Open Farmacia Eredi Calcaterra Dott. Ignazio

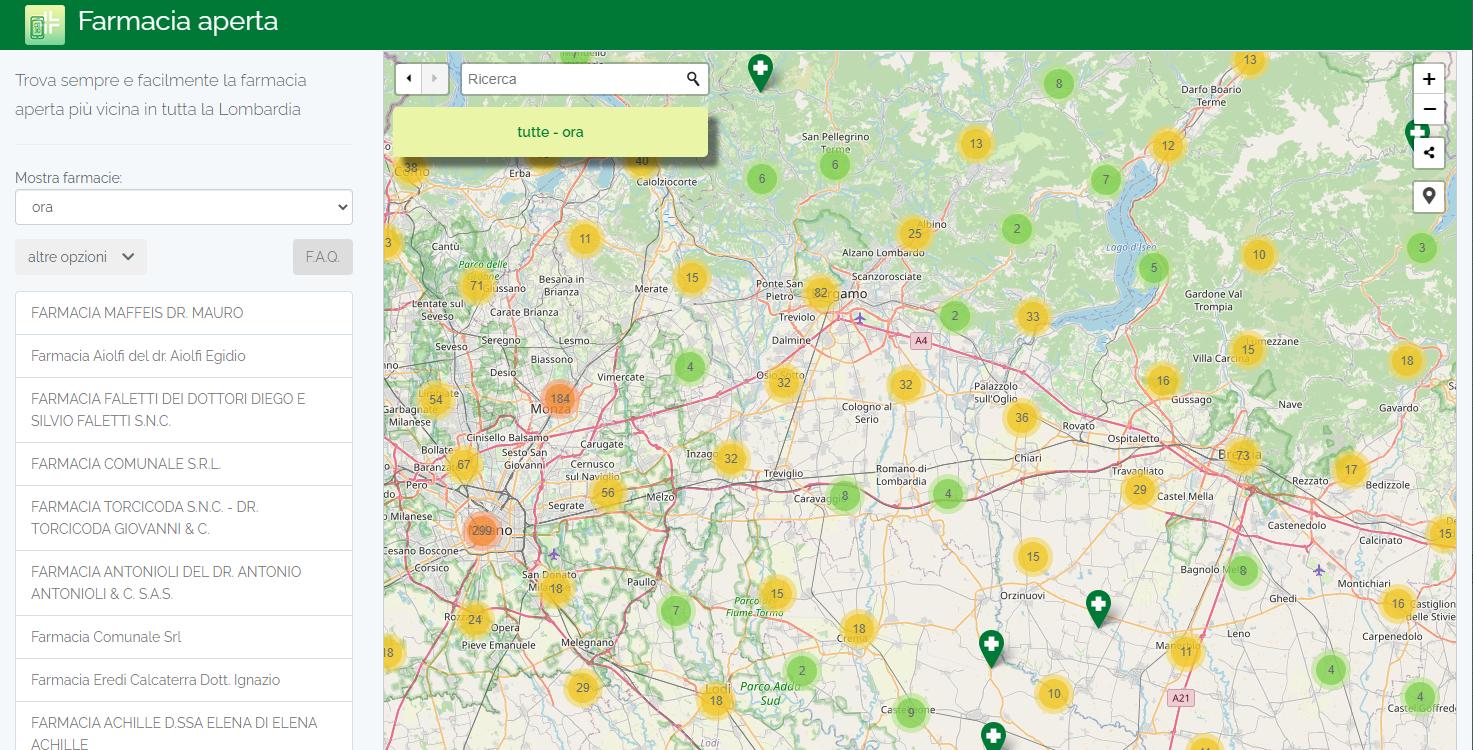(x=184, y=680)
